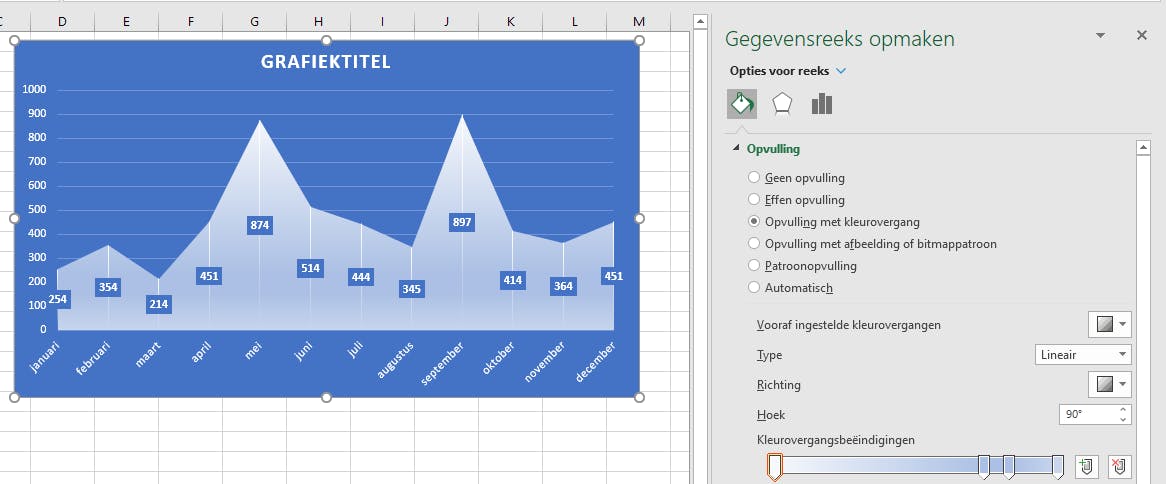This screenshot has width=1166, height=484.
Task: Open the Fill & Line paint bucket tab
Action: coord(741,103)
